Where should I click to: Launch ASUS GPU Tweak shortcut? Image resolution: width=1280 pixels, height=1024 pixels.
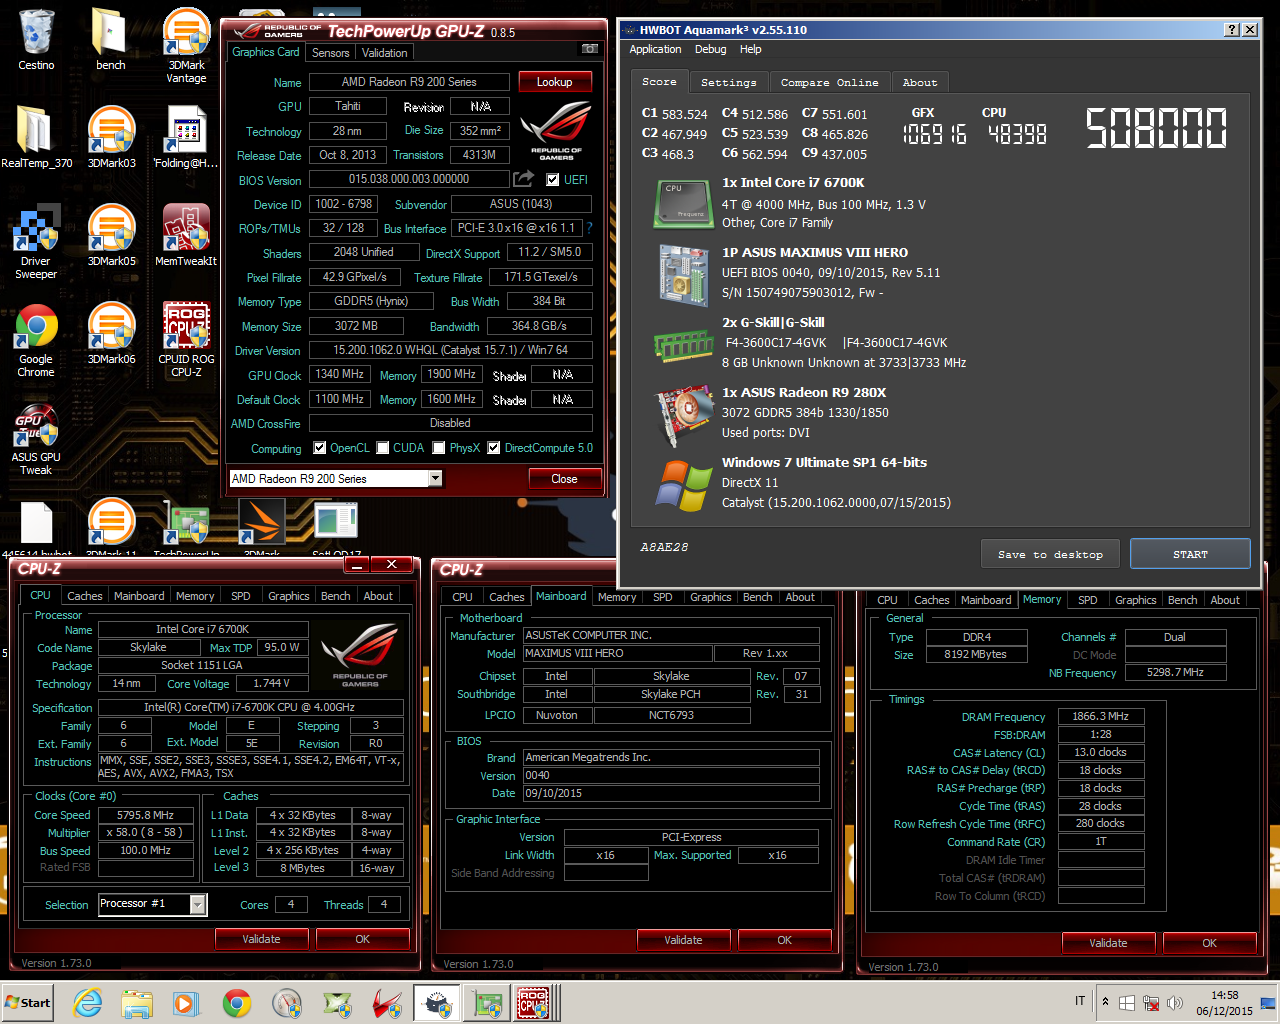(36, 438)
